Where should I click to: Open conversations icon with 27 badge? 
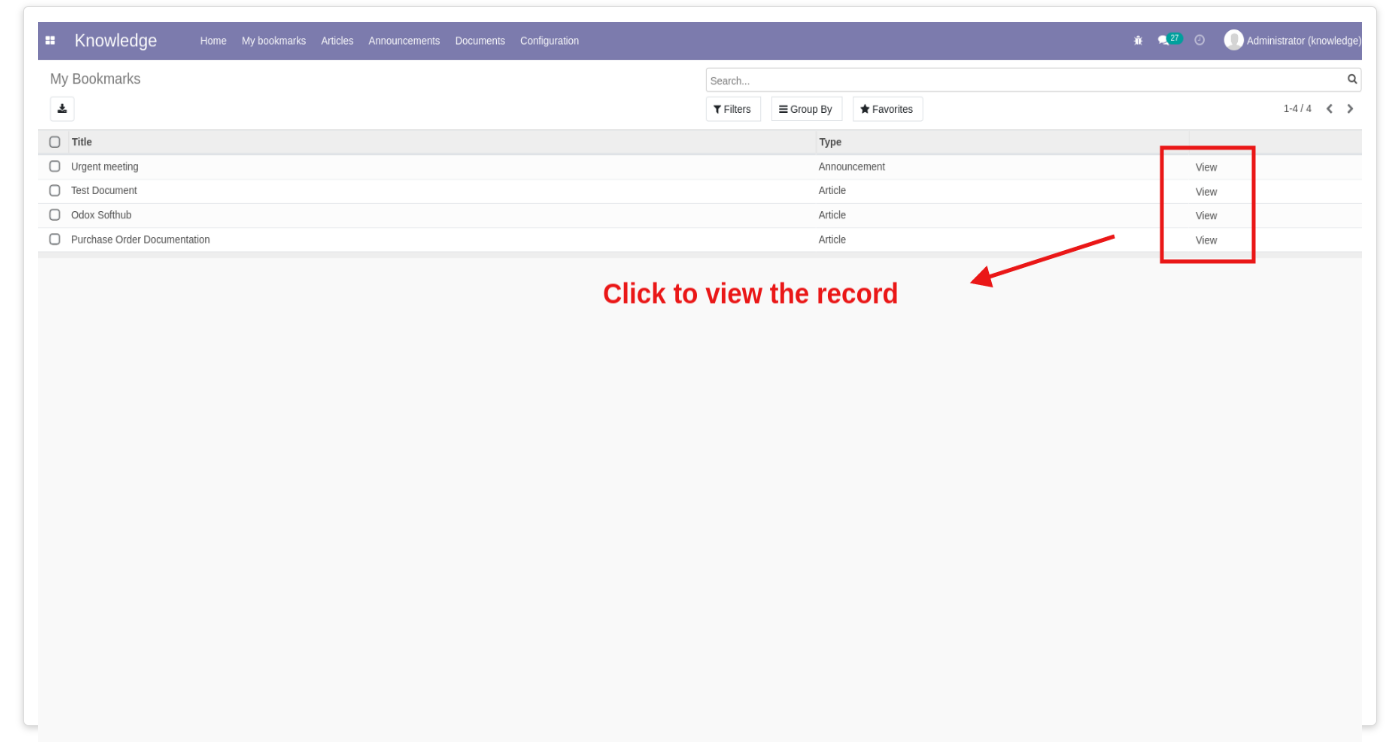(1169, 40)
